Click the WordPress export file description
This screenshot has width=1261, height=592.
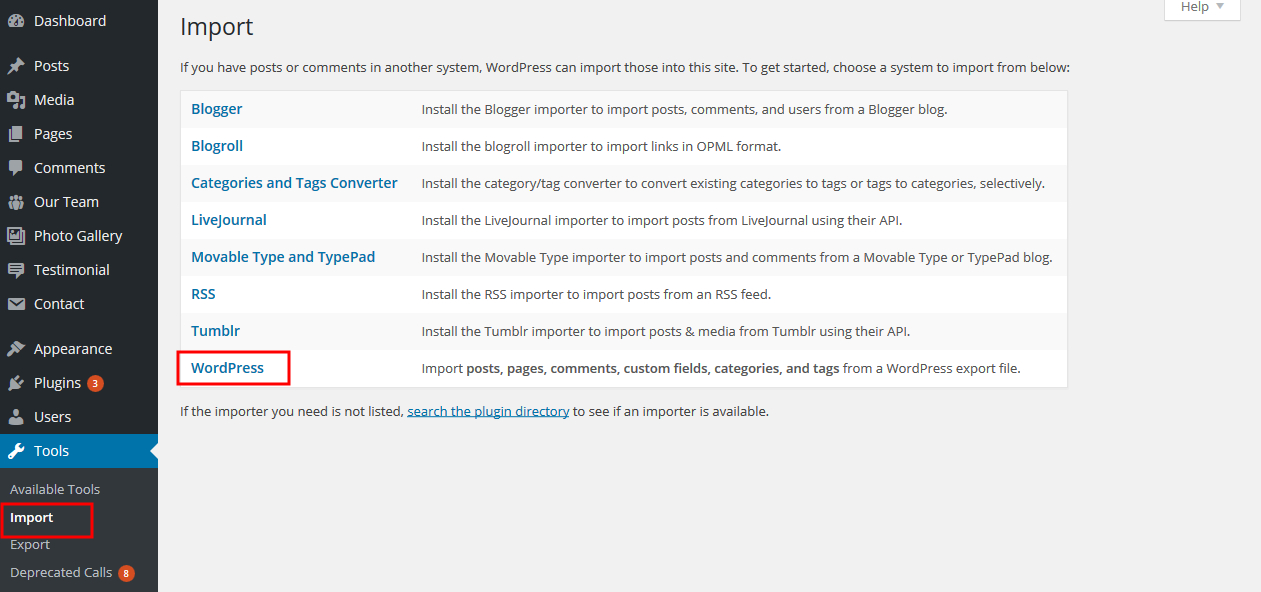[x=721, y=369]
